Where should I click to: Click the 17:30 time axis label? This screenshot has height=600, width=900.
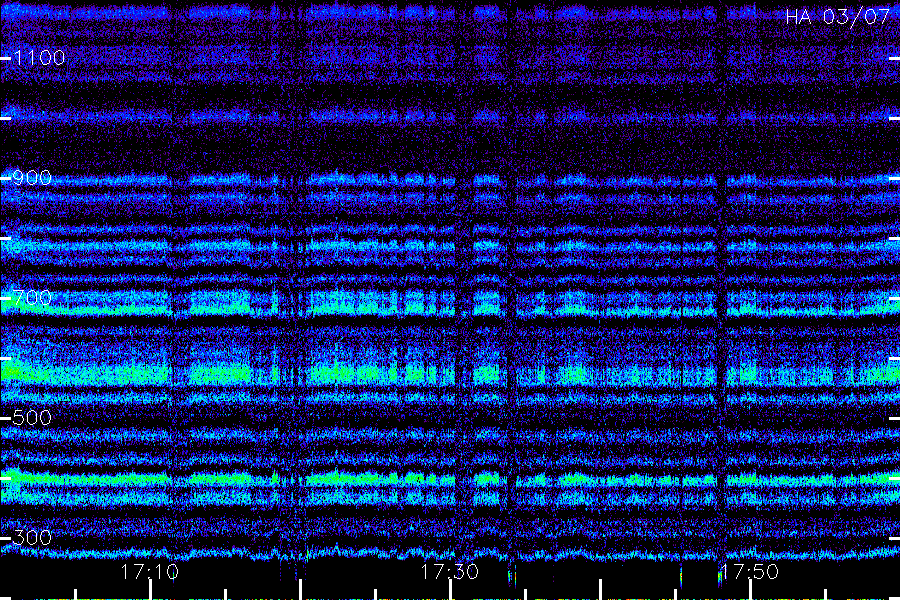click(449, 572)
